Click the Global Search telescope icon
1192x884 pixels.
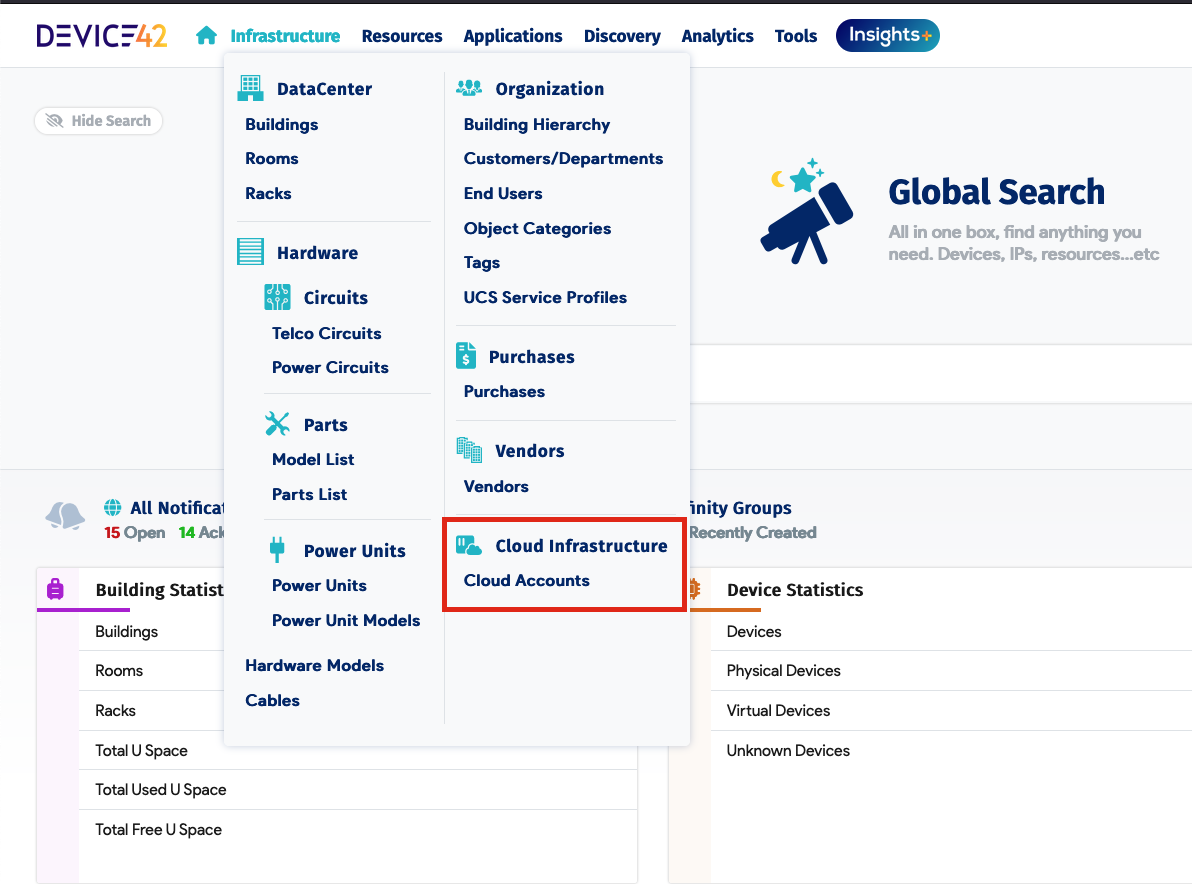[x=806, y=211]
